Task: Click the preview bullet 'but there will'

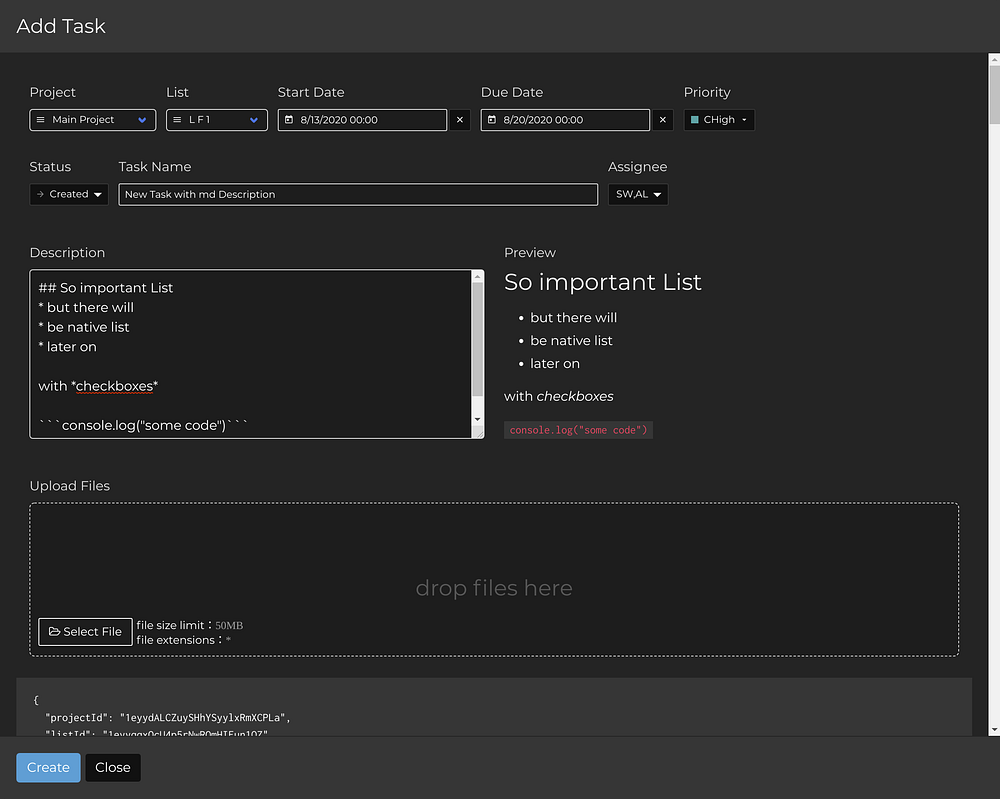Action: [573, 318]
